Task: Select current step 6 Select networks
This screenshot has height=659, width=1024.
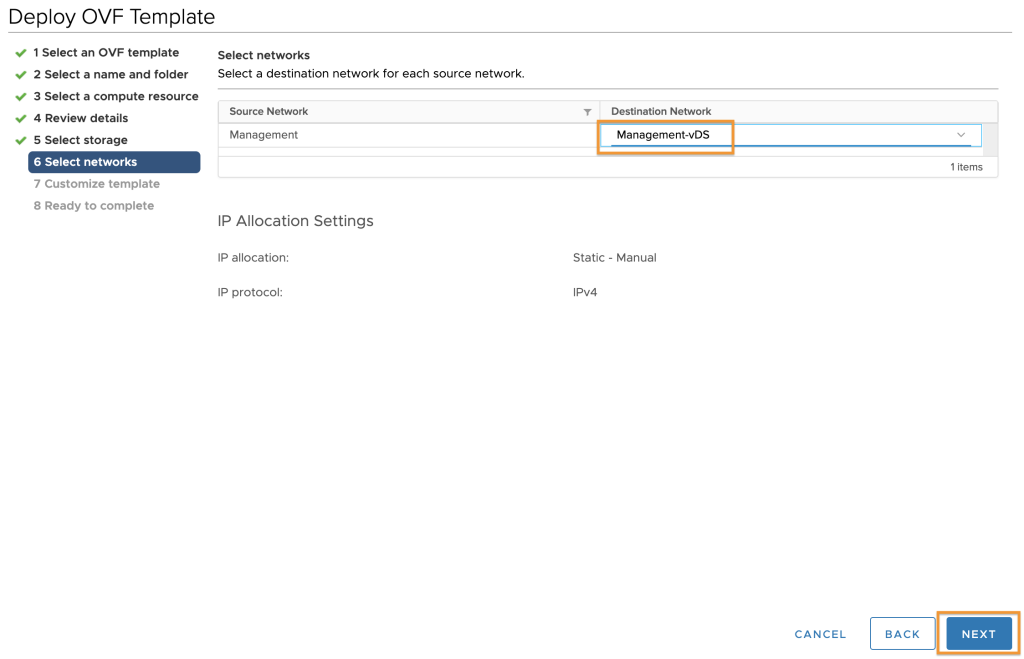Action: tap(114, 162)
